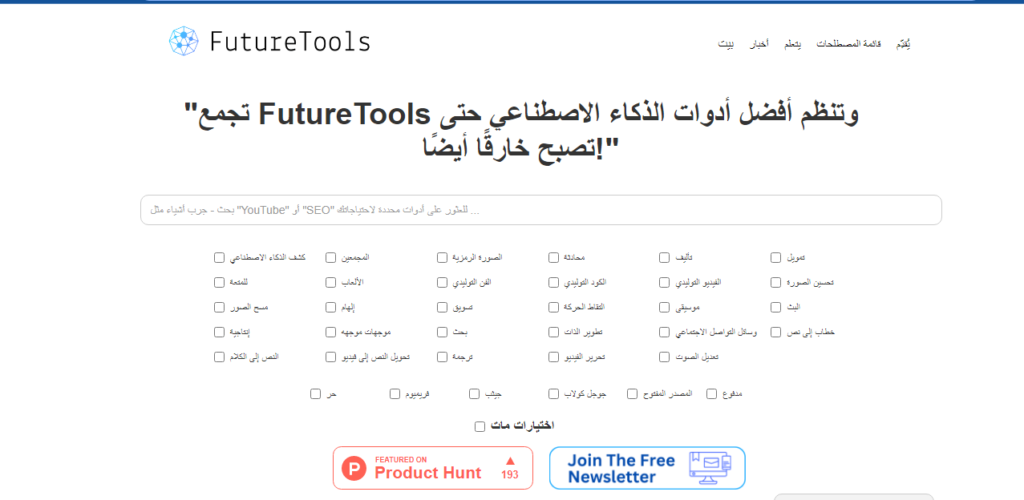Open the أخبار (News) nav item

[760, 45]
